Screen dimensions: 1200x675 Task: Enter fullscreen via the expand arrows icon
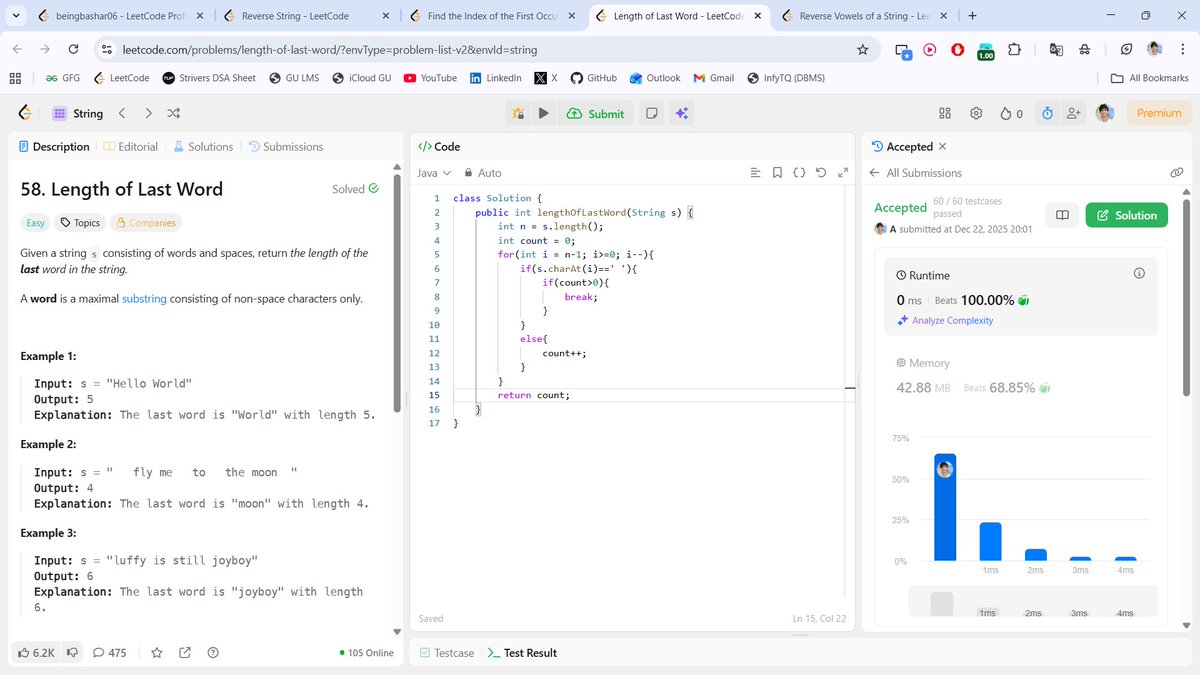(x=843, y=172)
